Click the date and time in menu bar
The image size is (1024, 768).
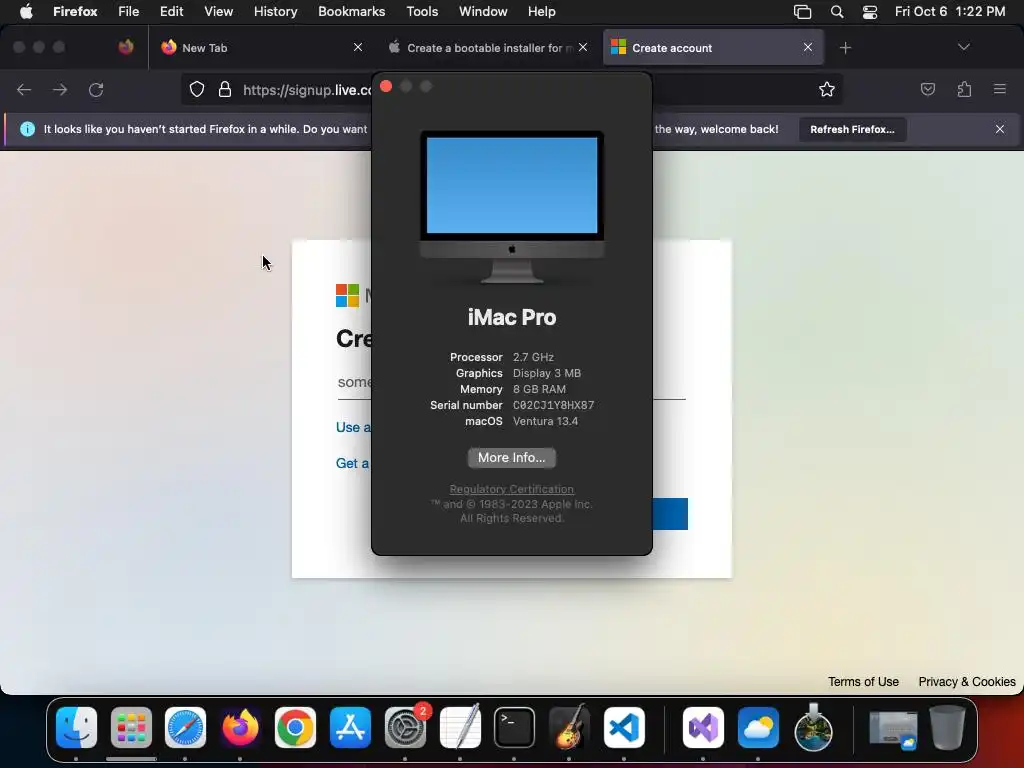coord(950,12)
